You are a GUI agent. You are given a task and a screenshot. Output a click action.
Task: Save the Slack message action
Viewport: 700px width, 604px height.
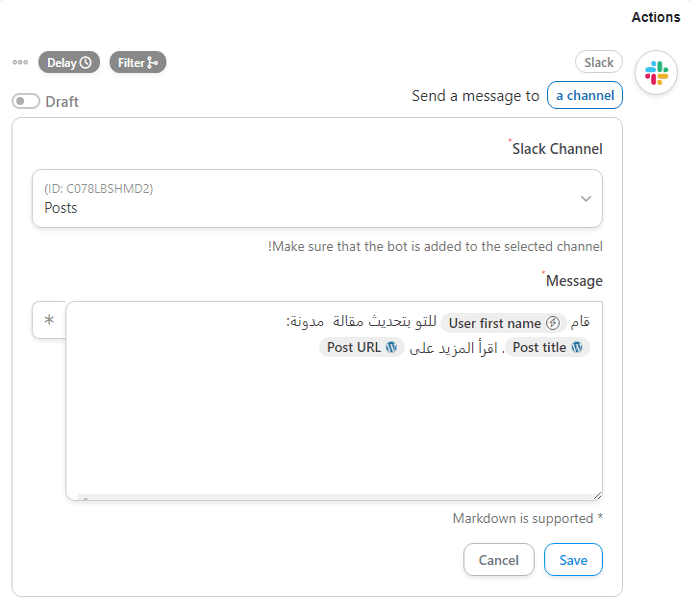(x=573, y=560)
